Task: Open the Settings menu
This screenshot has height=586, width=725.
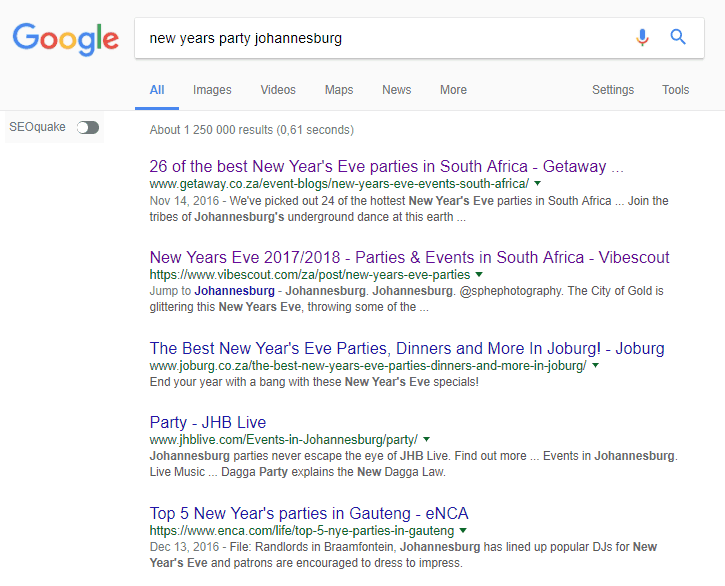Action: (x=613, y=90)
